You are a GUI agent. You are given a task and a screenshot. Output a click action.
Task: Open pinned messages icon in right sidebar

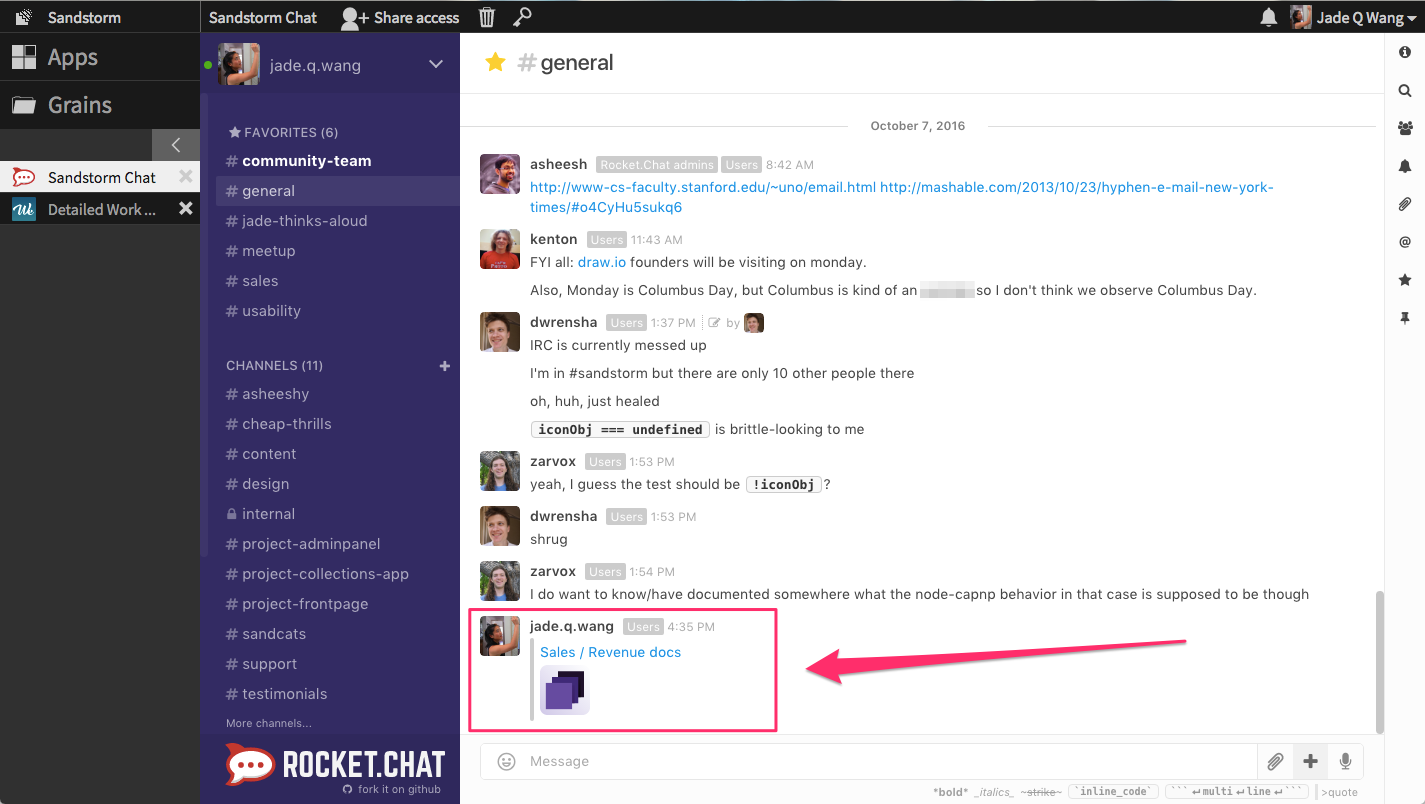click(1405, 318)
